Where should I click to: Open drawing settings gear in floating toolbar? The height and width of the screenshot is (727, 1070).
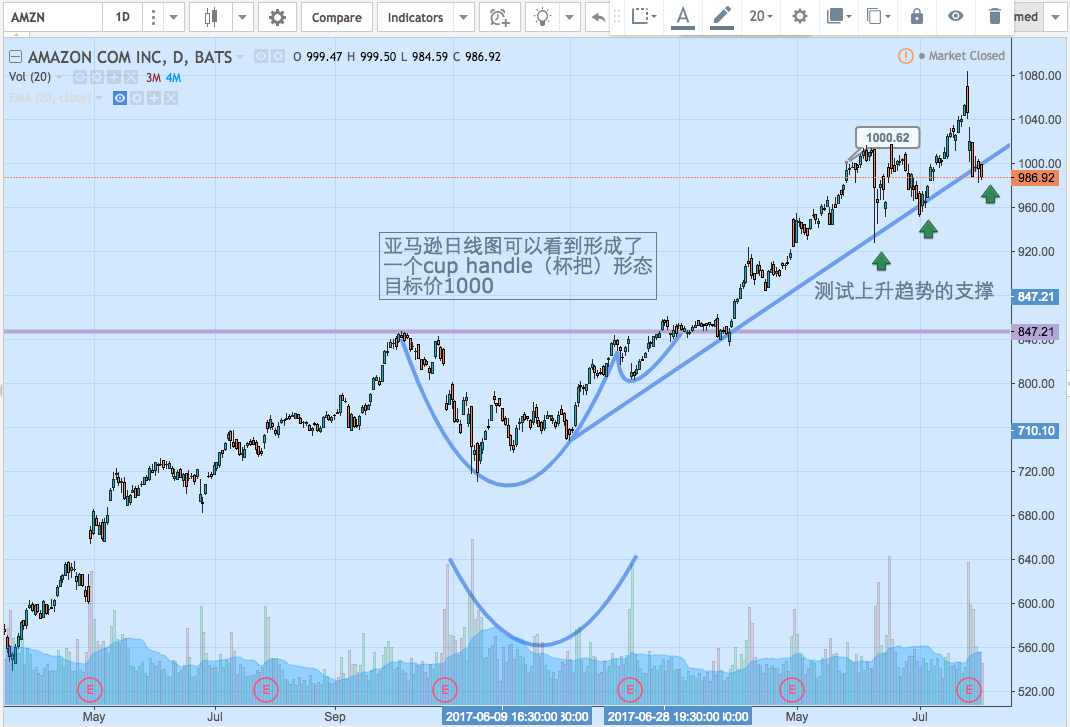[799, 16]
